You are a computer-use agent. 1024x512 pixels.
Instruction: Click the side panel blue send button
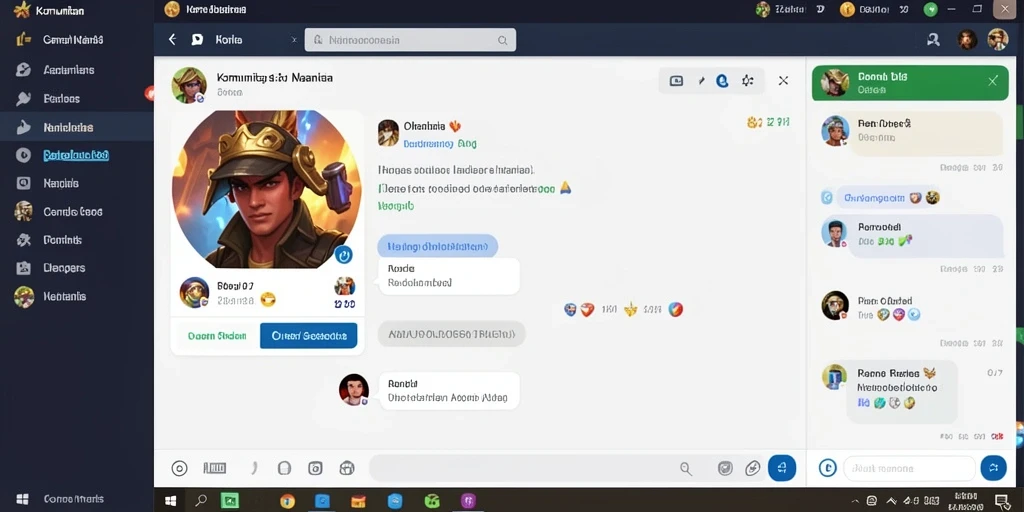[993, 468]
